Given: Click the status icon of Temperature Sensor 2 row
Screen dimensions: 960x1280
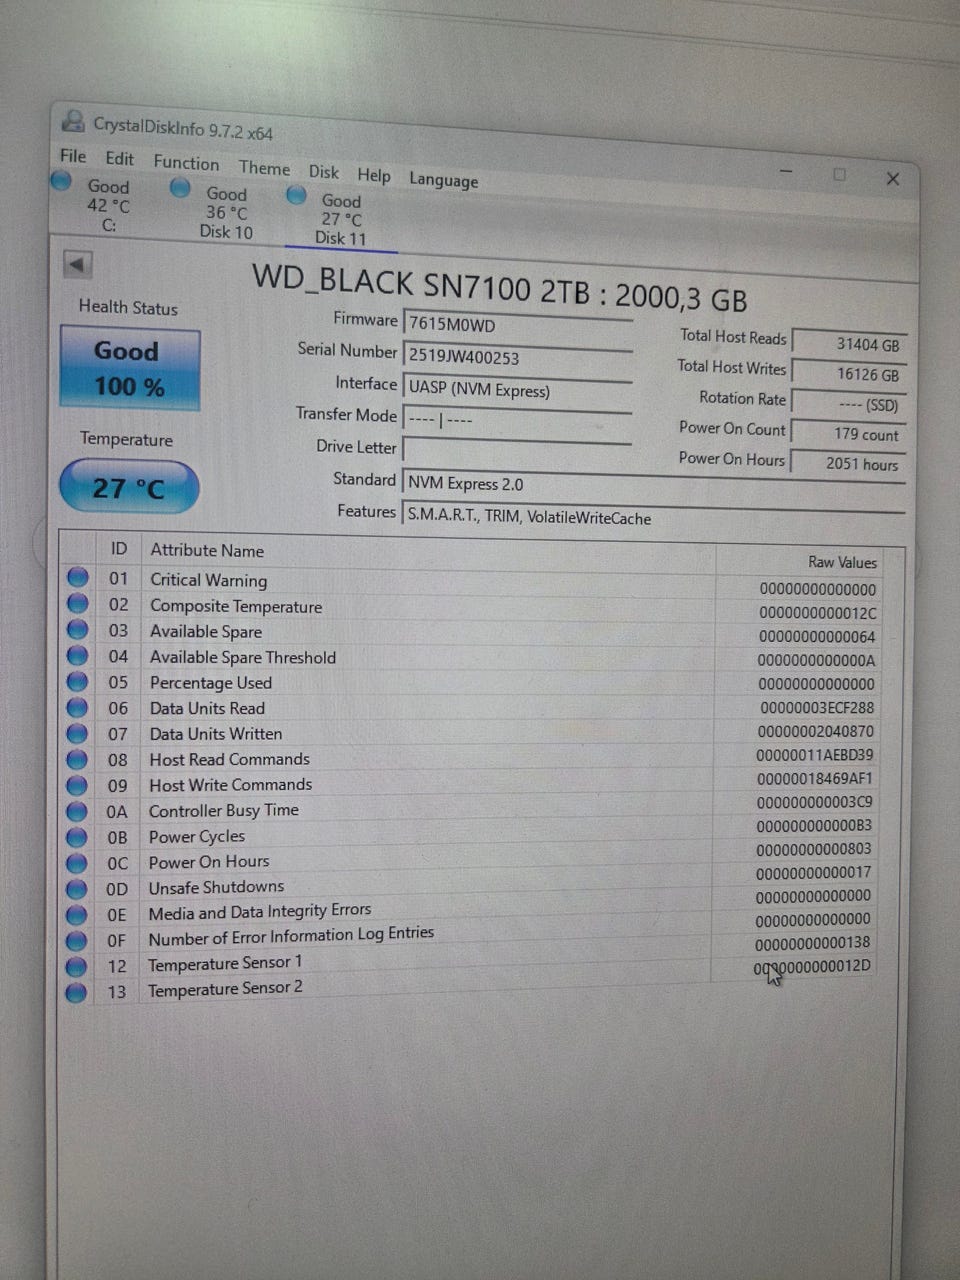Looking at the screenshot, I should tap(76, 993).
